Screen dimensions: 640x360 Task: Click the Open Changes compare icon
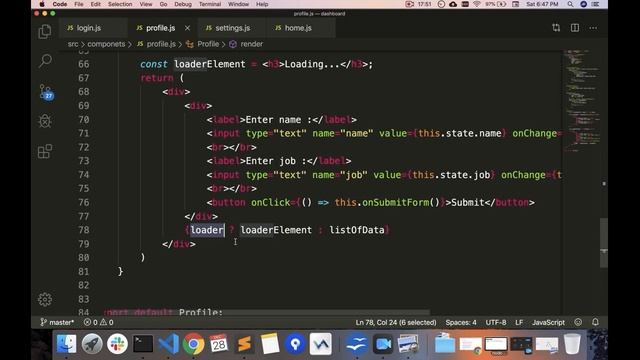pos(556,28)
